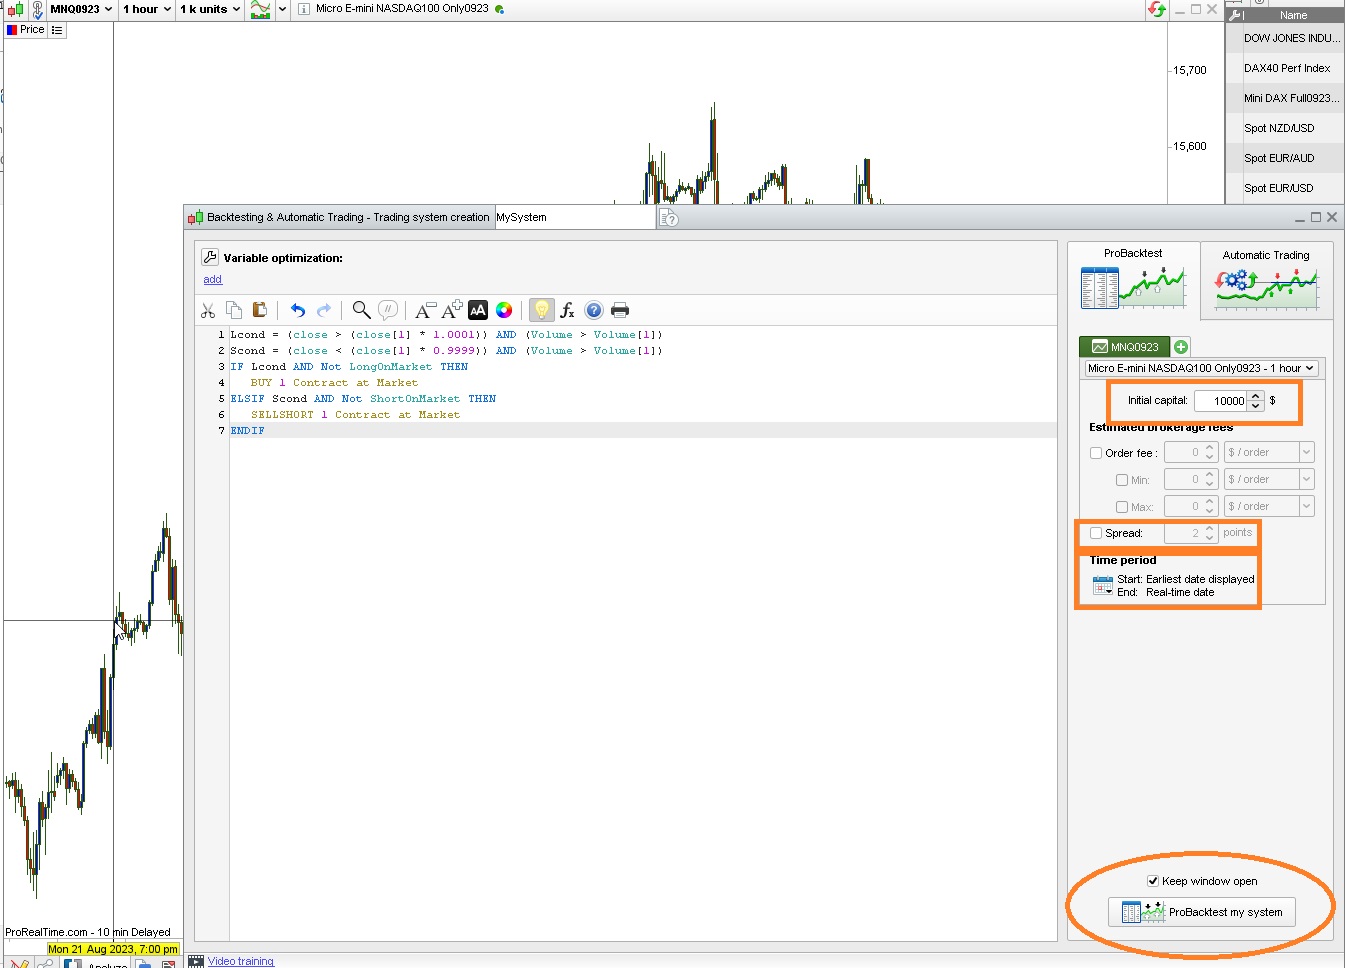Viewport: 1345px width, 968px height.
Task: Select Mini DAX Full0923 in the list
Action: pyautogui.click(x=1285, y=98)
